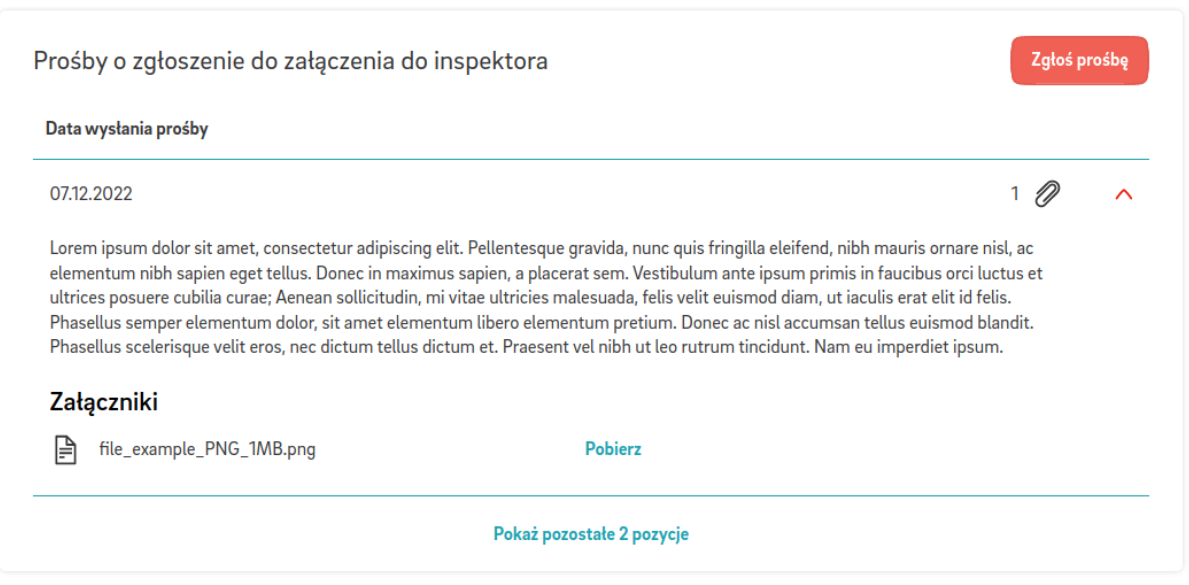1189x585 pixels.
Task: Click the Prośby o zgłoszenie panel title
Action: click(290, 61)
